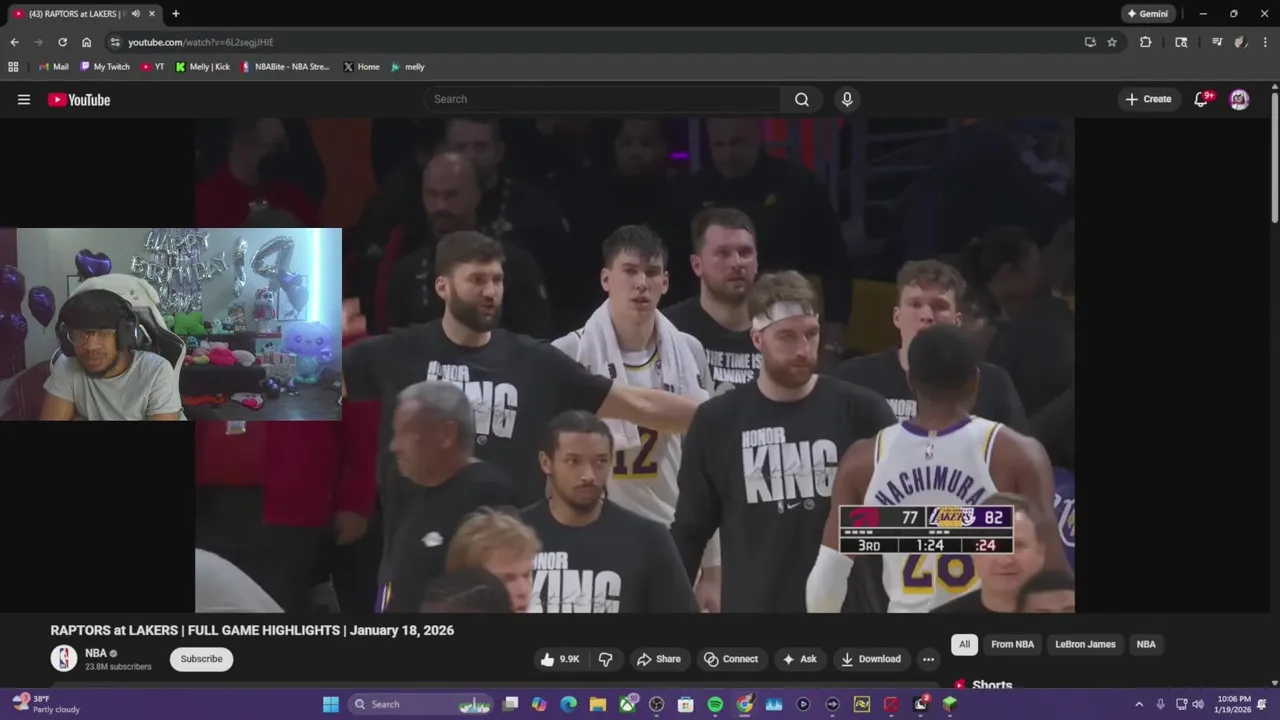
Task: Select the From NBA filter chip
Action: tap(1012, 644)
